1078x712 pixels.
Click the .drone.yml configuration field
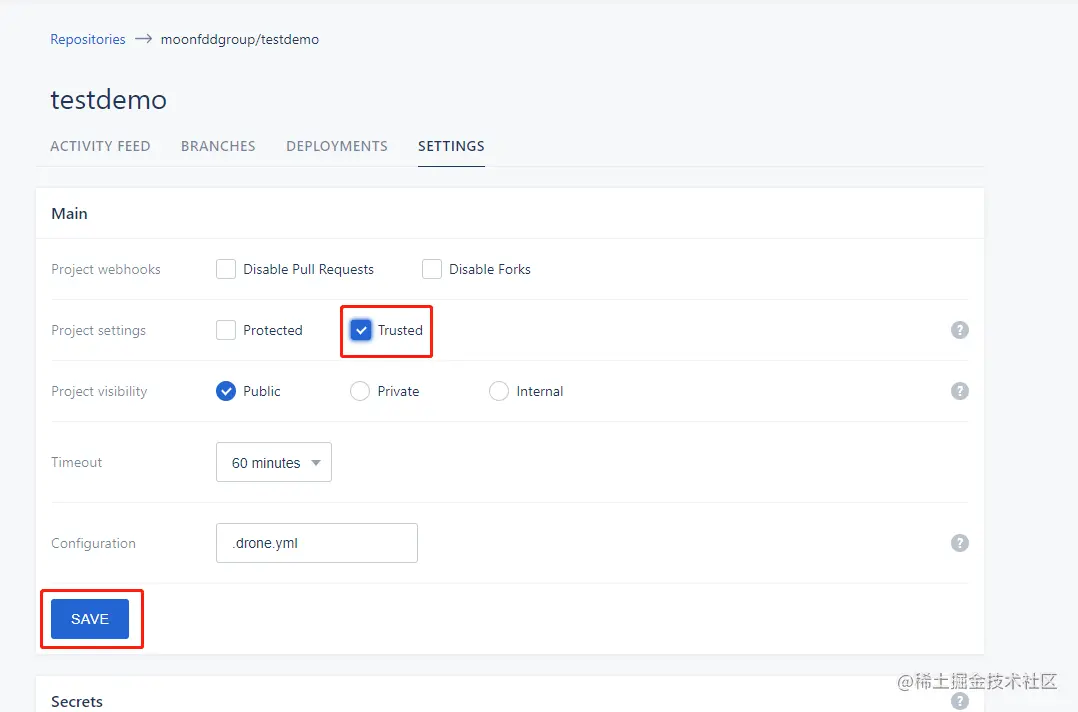(x=316, y=543)
